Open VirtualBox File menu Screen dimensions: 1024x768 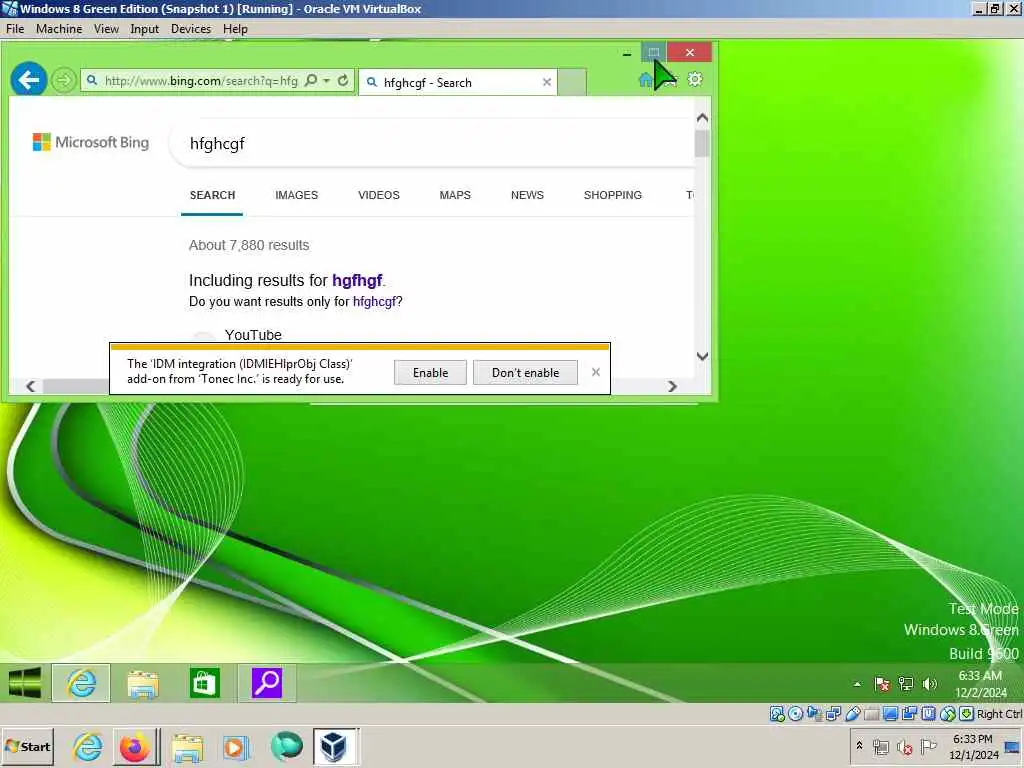pyautogui.click(x=15, y=29)
